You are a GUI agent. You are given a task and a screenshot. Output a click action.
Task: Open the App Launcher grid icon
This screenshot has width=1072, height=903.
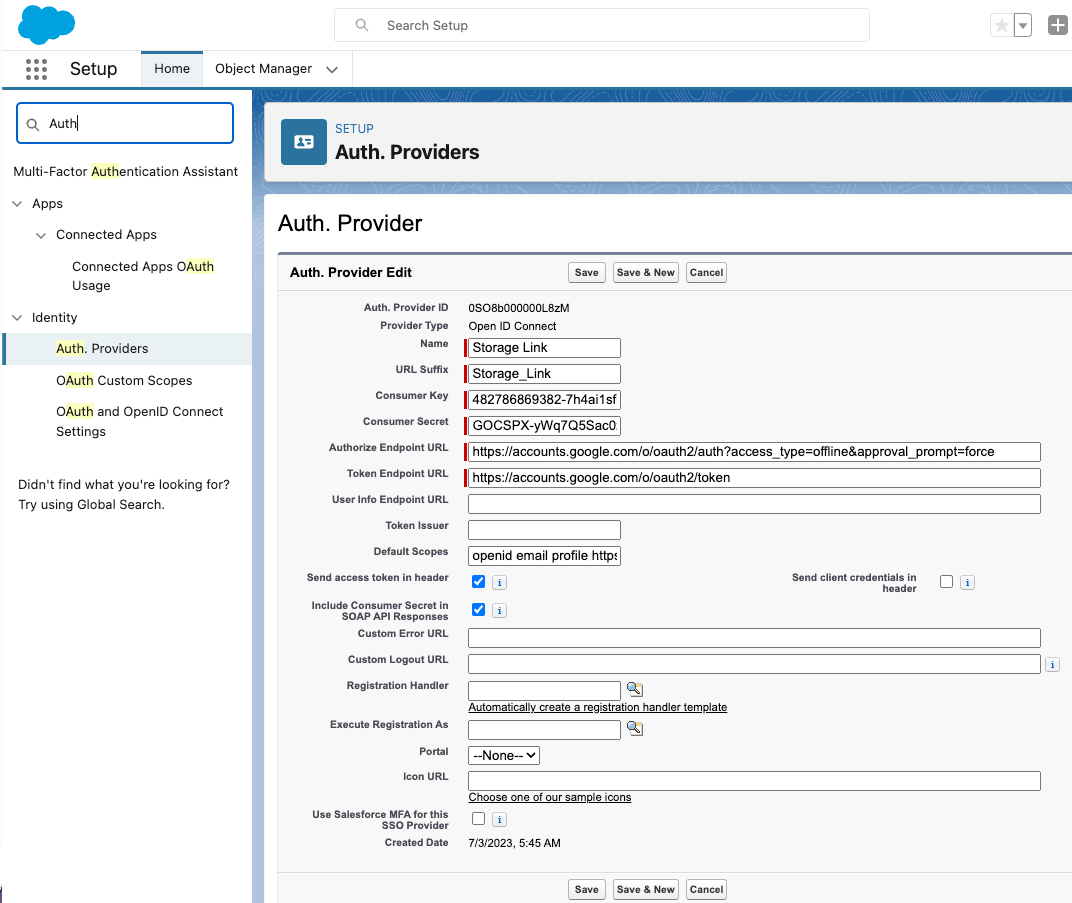[37, 69]
